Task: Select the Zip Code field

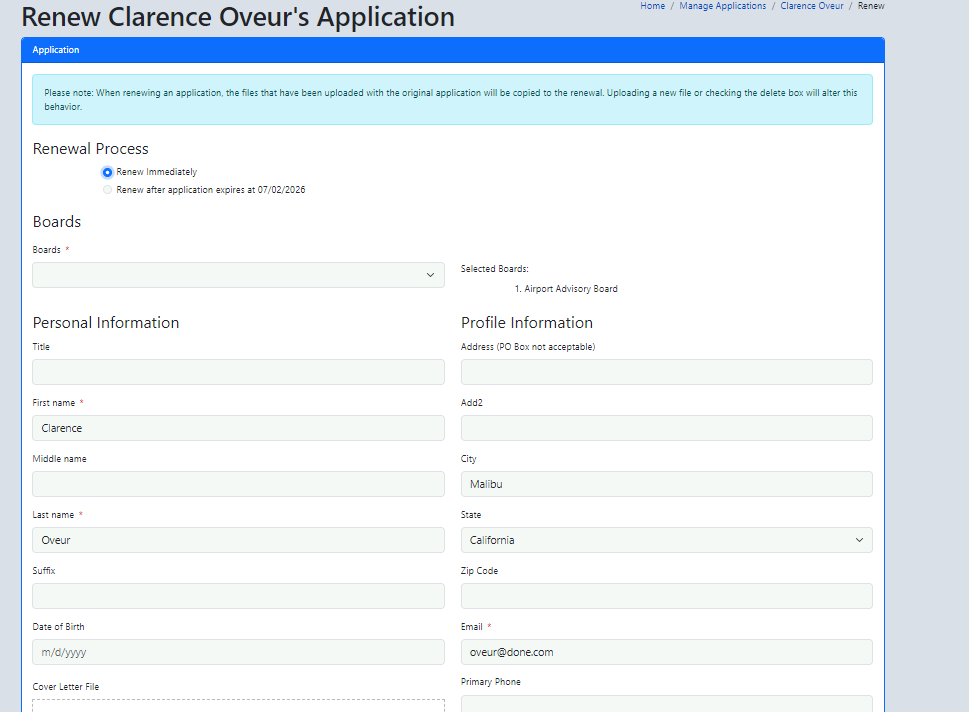Action: tap(666, 596)
